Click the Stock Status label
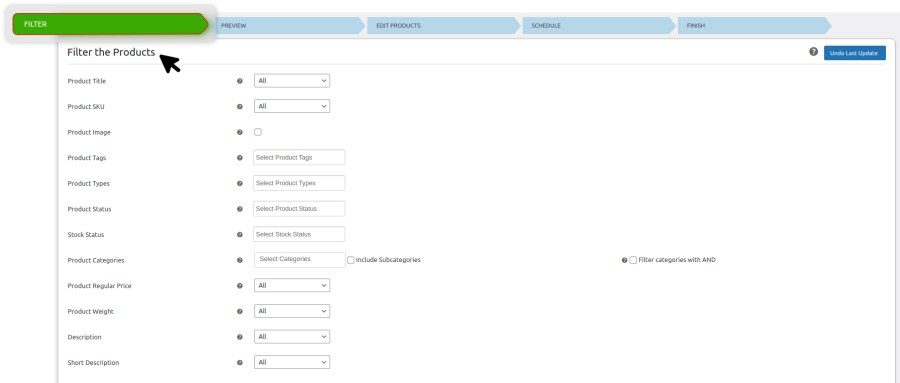The image size is (900, 383). click(x=86, y=235)
